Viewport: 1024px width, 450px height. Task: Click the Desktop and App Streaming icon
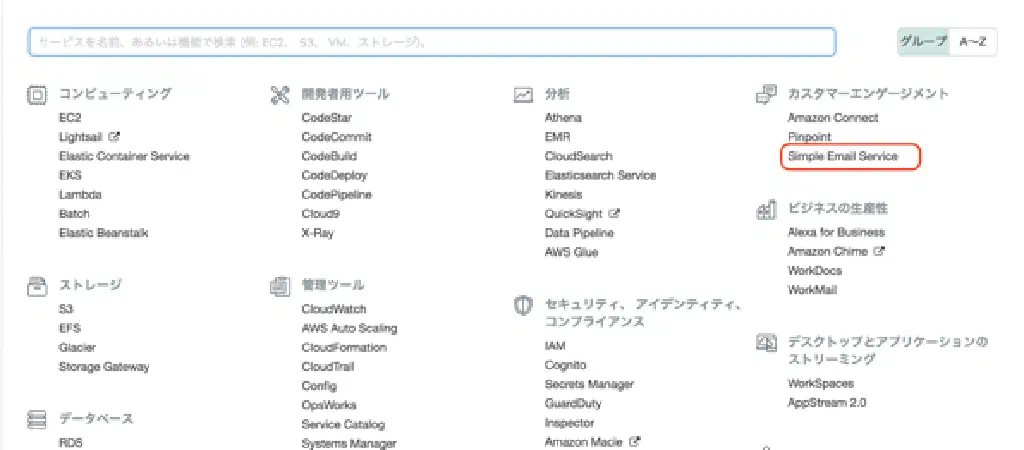tap(766, 343)
